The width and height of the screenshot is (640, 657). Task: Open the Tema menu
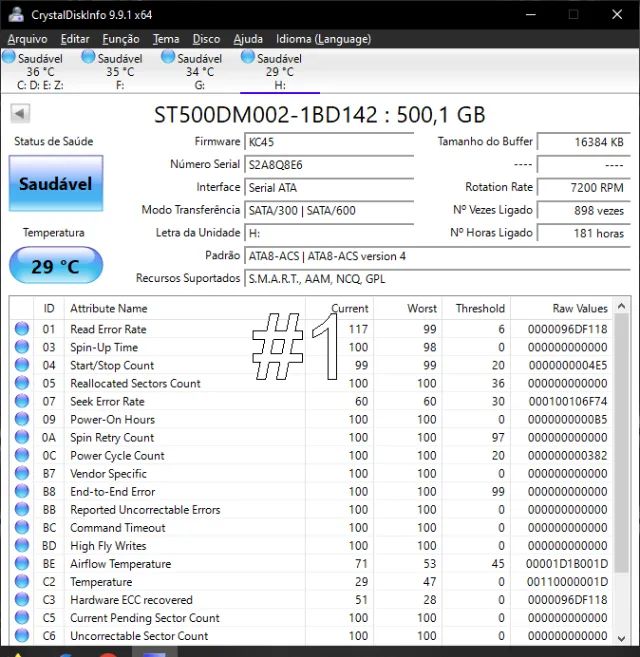click(x=166, y=39)
